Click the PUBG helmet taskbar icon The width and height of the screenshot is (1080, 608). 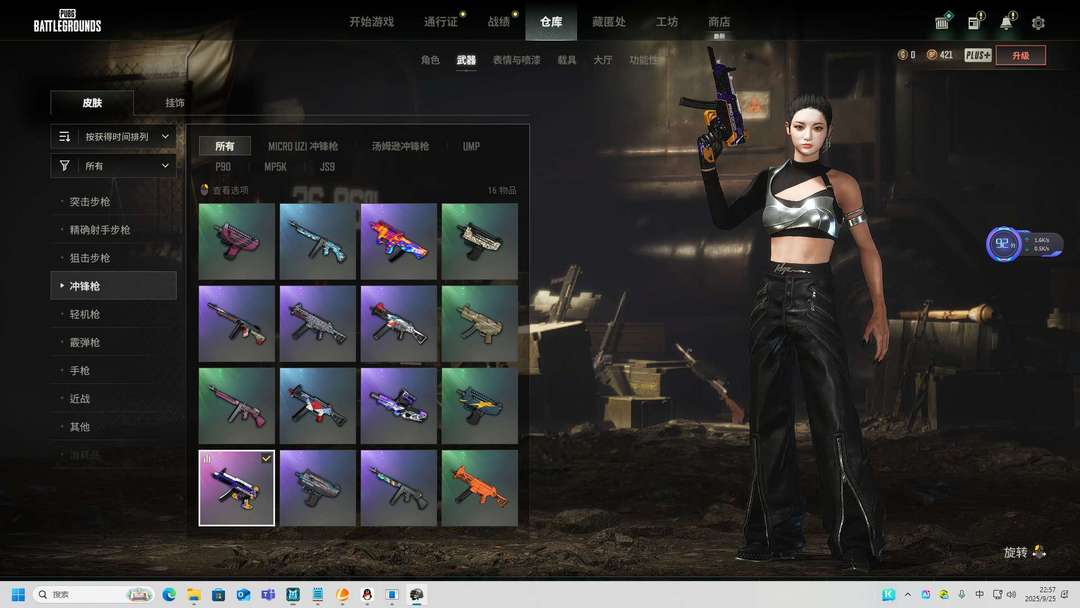coord(417,594)
